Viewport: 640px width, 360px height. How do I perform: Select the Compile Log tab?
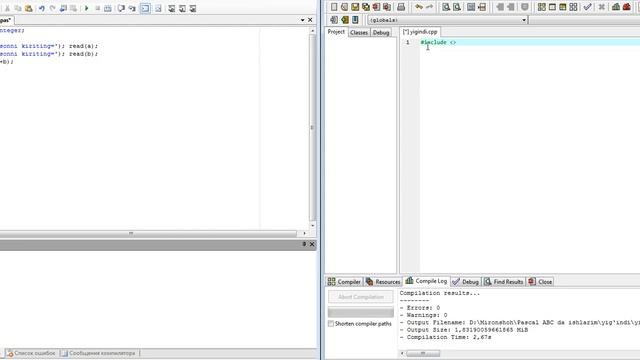[427, 281]
